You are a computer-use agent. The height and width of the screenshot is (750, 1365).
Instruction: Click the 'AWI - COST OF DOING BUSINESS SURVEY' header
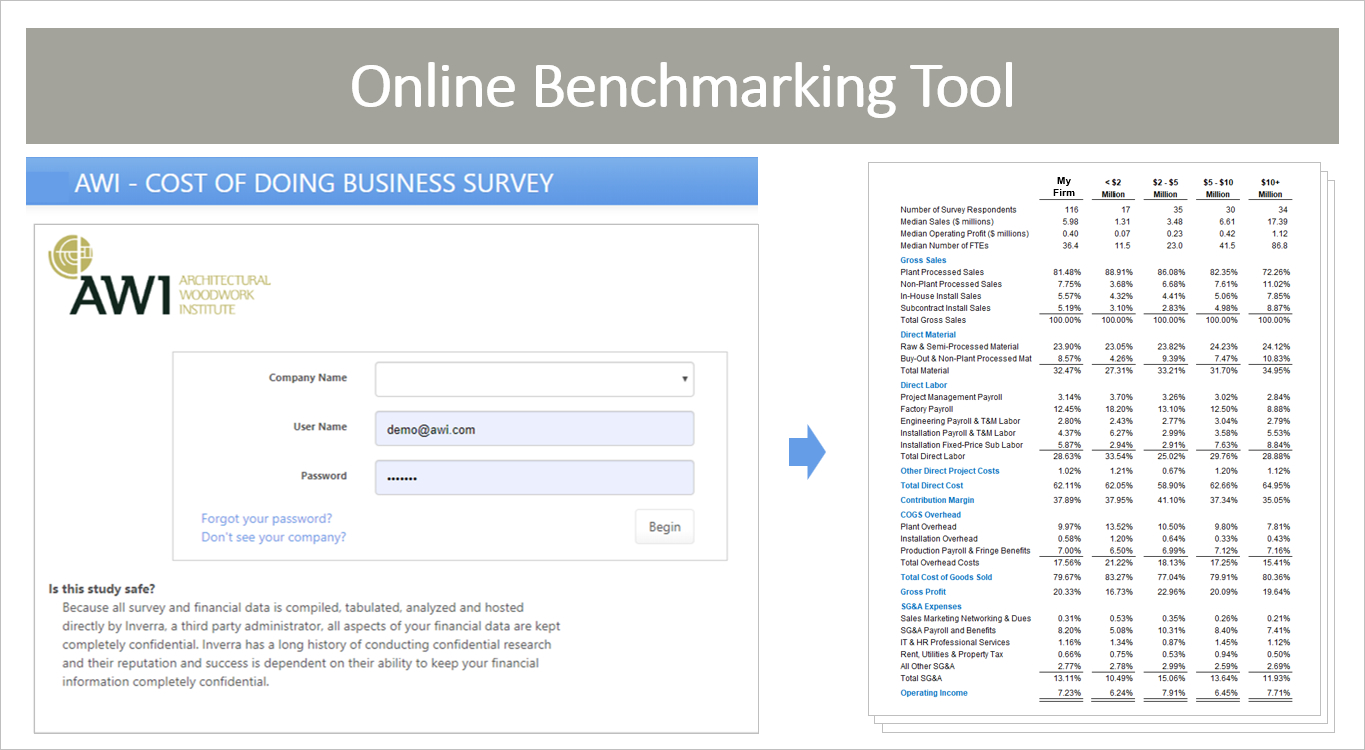313,183
